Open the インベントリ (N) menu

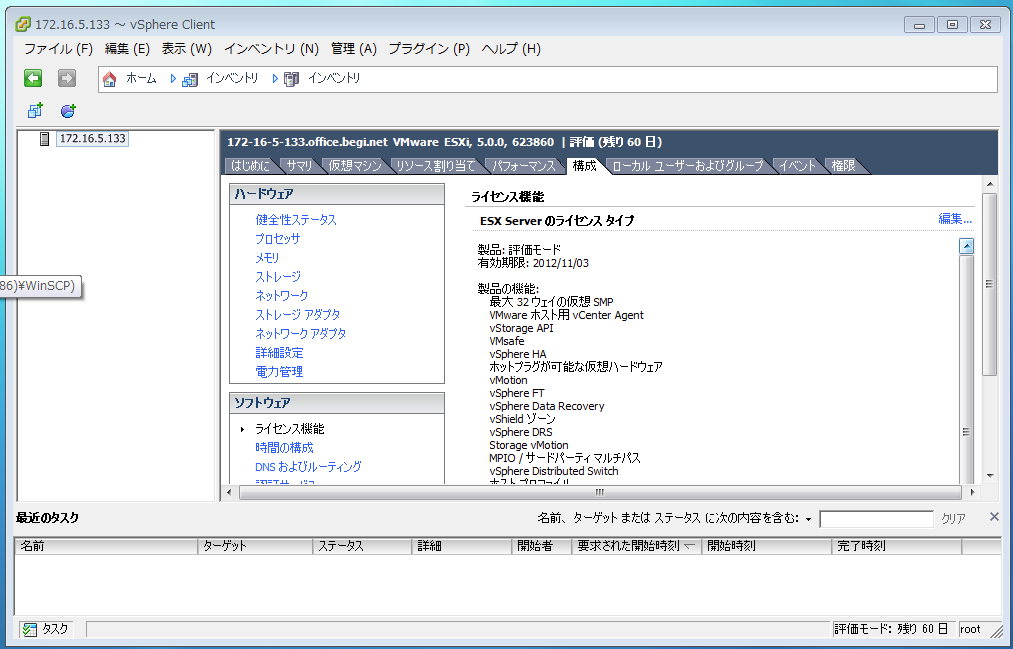[x=271, y=49]
